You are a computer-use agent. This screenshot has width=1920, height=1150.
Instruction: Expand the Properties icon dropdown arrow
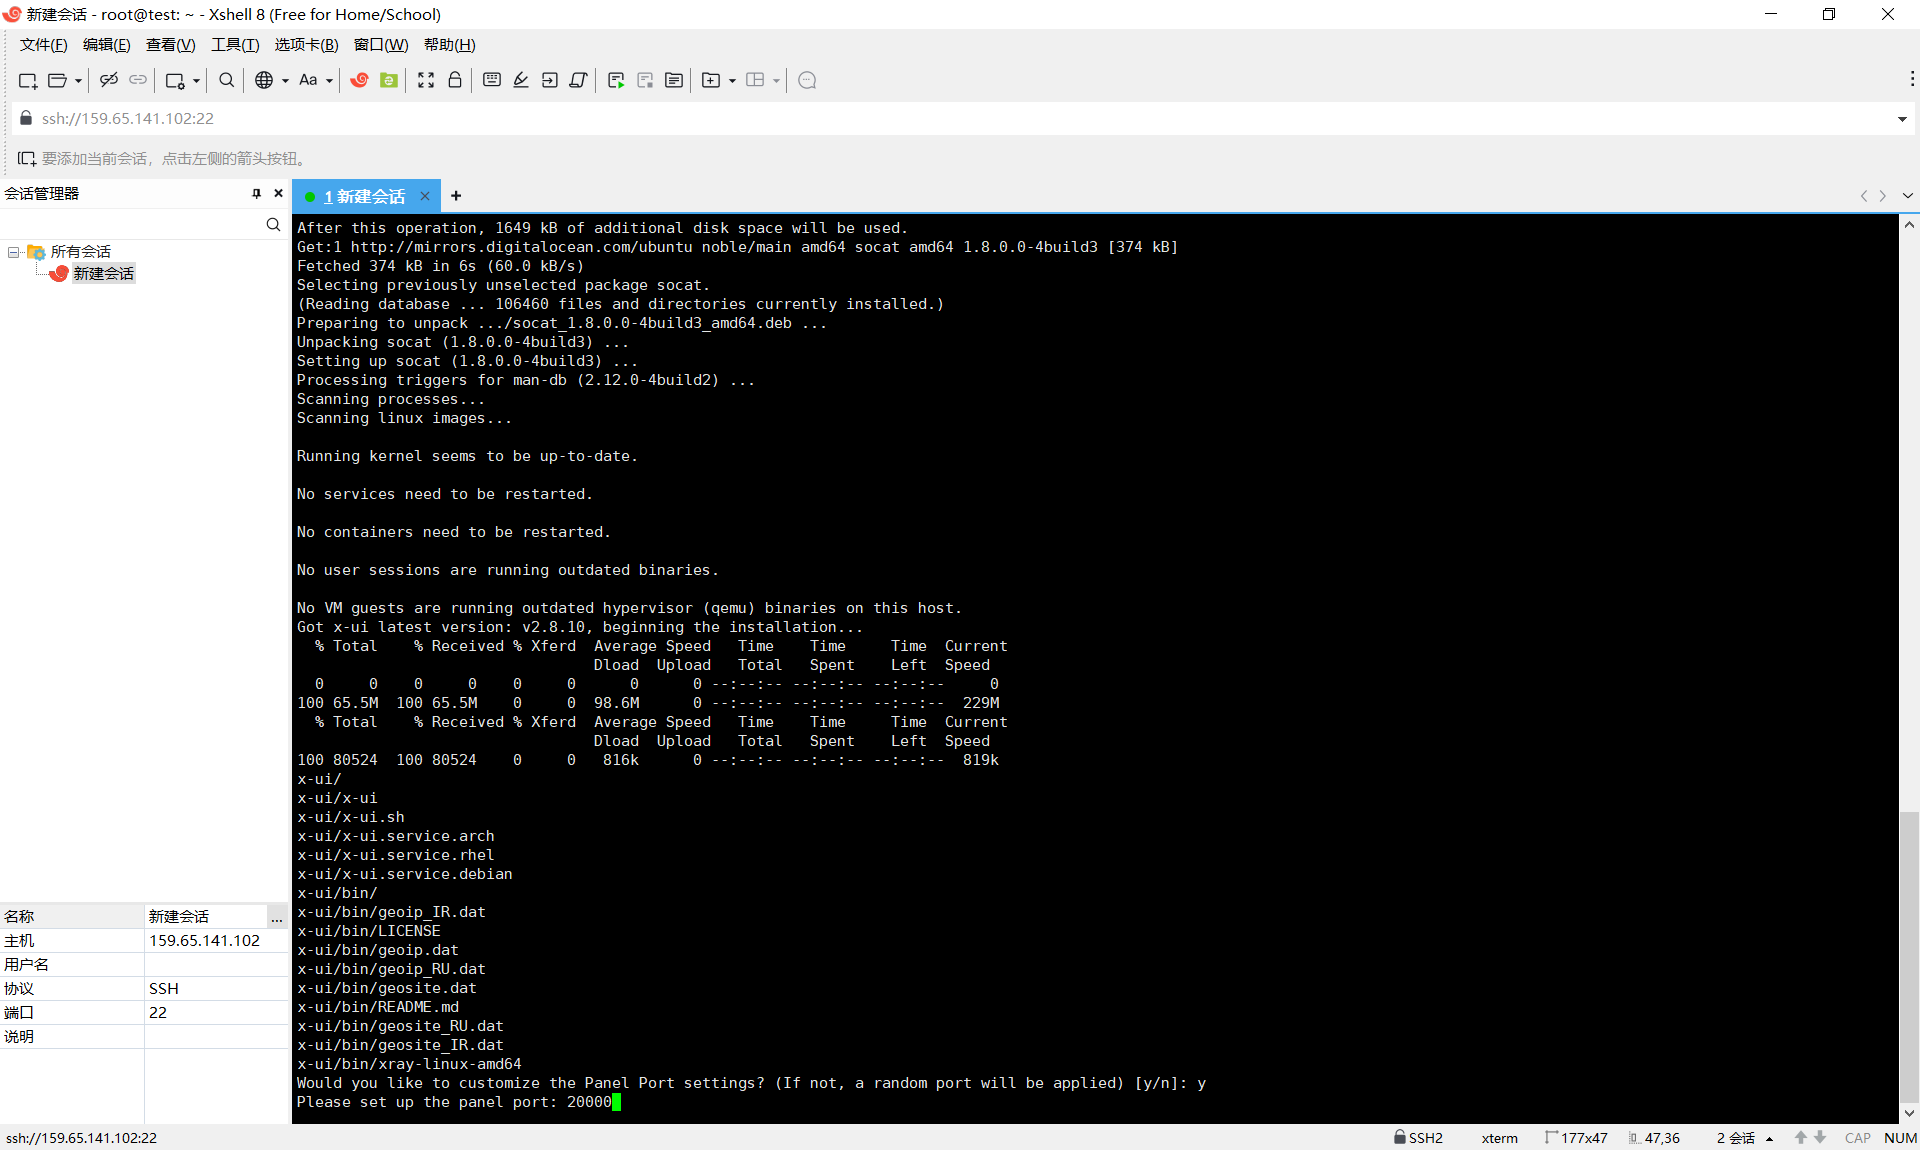[196, 81]
